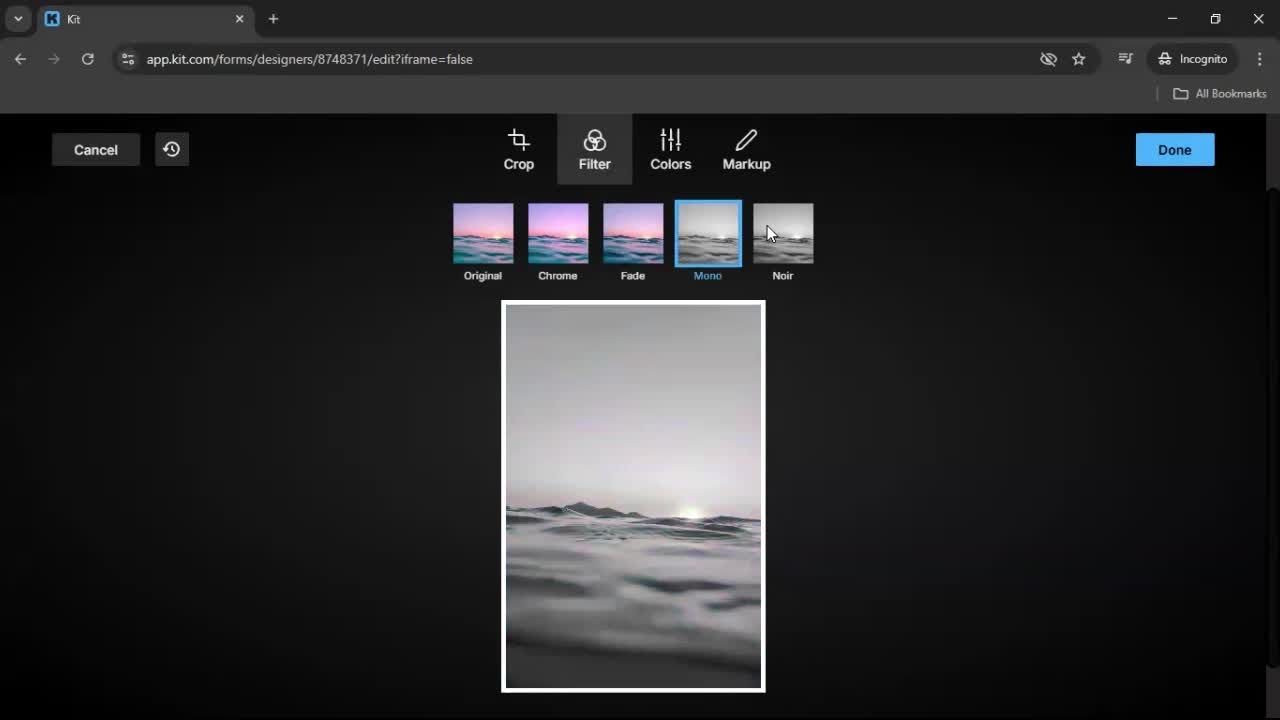This screenshot has width=1280, height=720.
Task: Restore the Original image filter
Action: tap(483, 232)
